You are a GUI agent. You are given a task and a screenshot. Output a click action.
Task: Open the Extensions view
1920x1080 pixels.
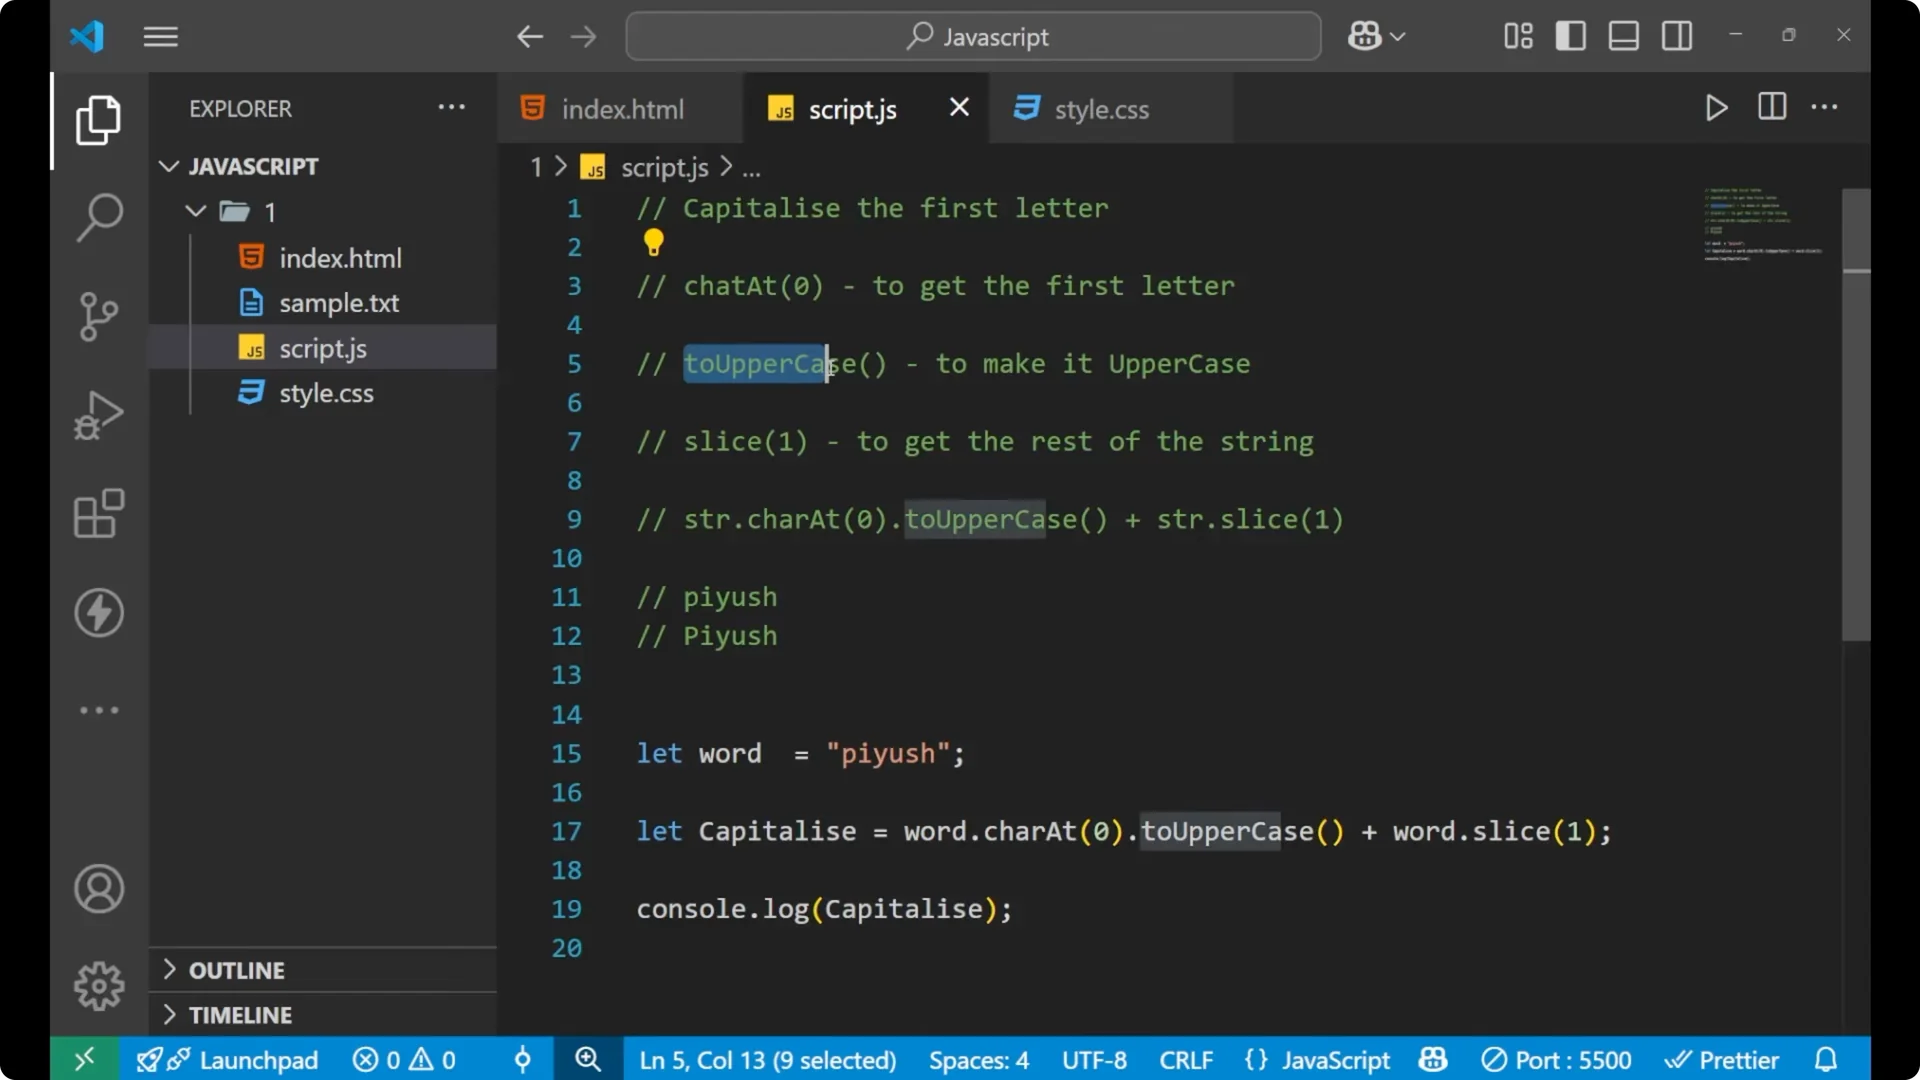point(98,513)
